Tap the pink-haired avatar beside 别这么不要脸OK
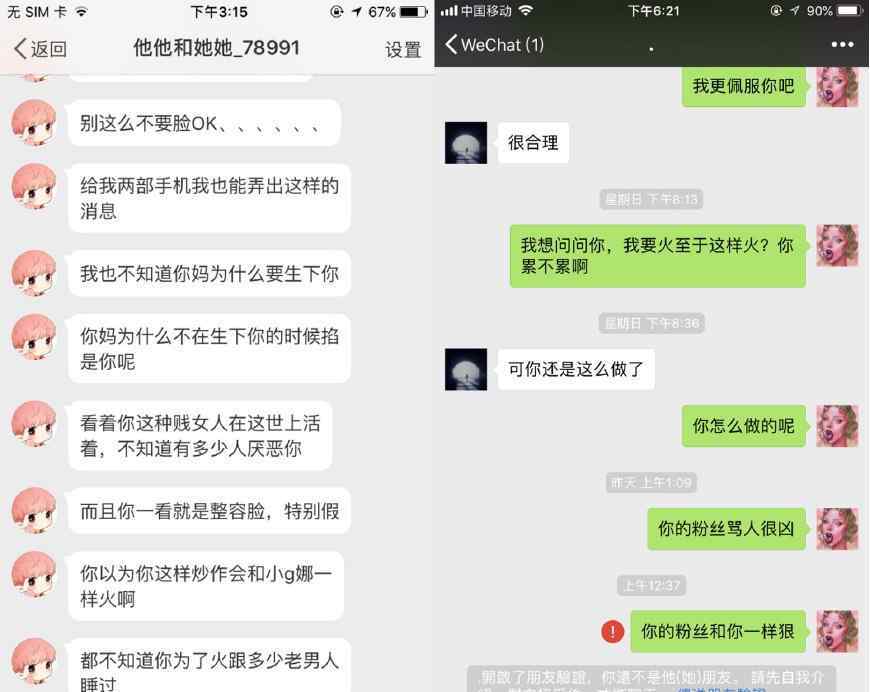Screen dimensions: 870x692 pos(34,122)
